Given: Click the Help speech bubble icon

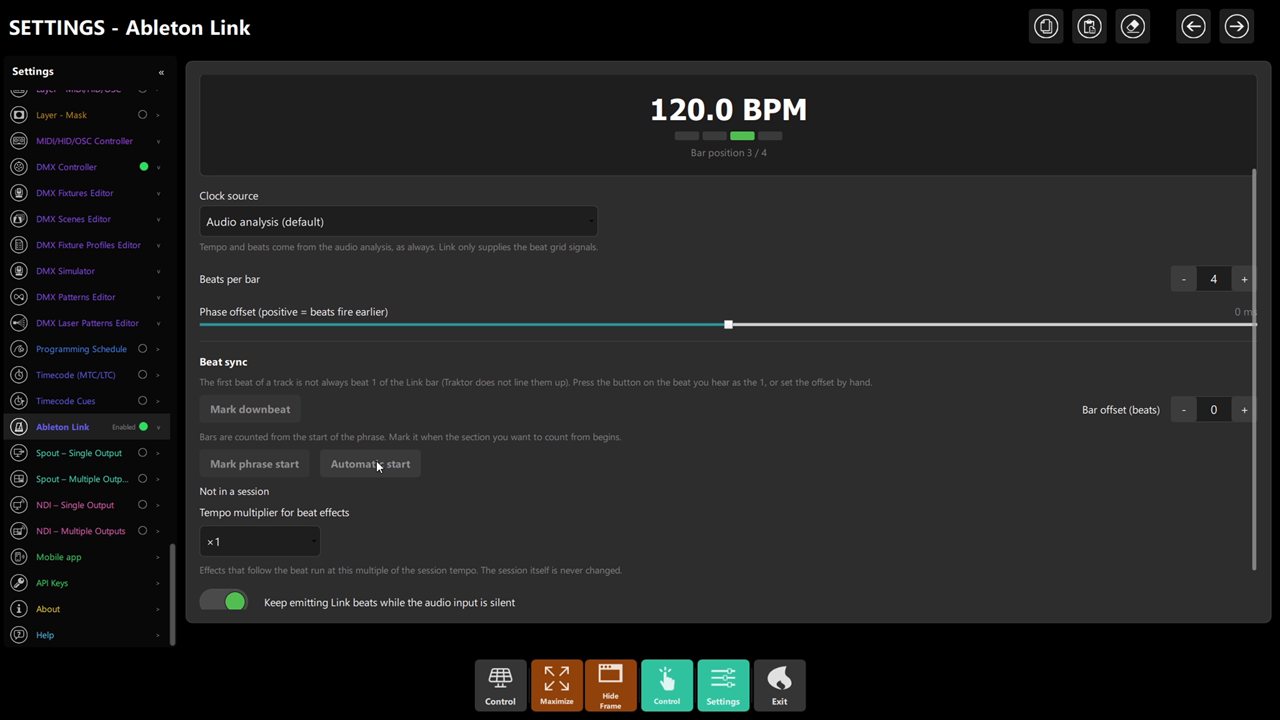Looking at the screenshot, I should [x=18, y=635].
